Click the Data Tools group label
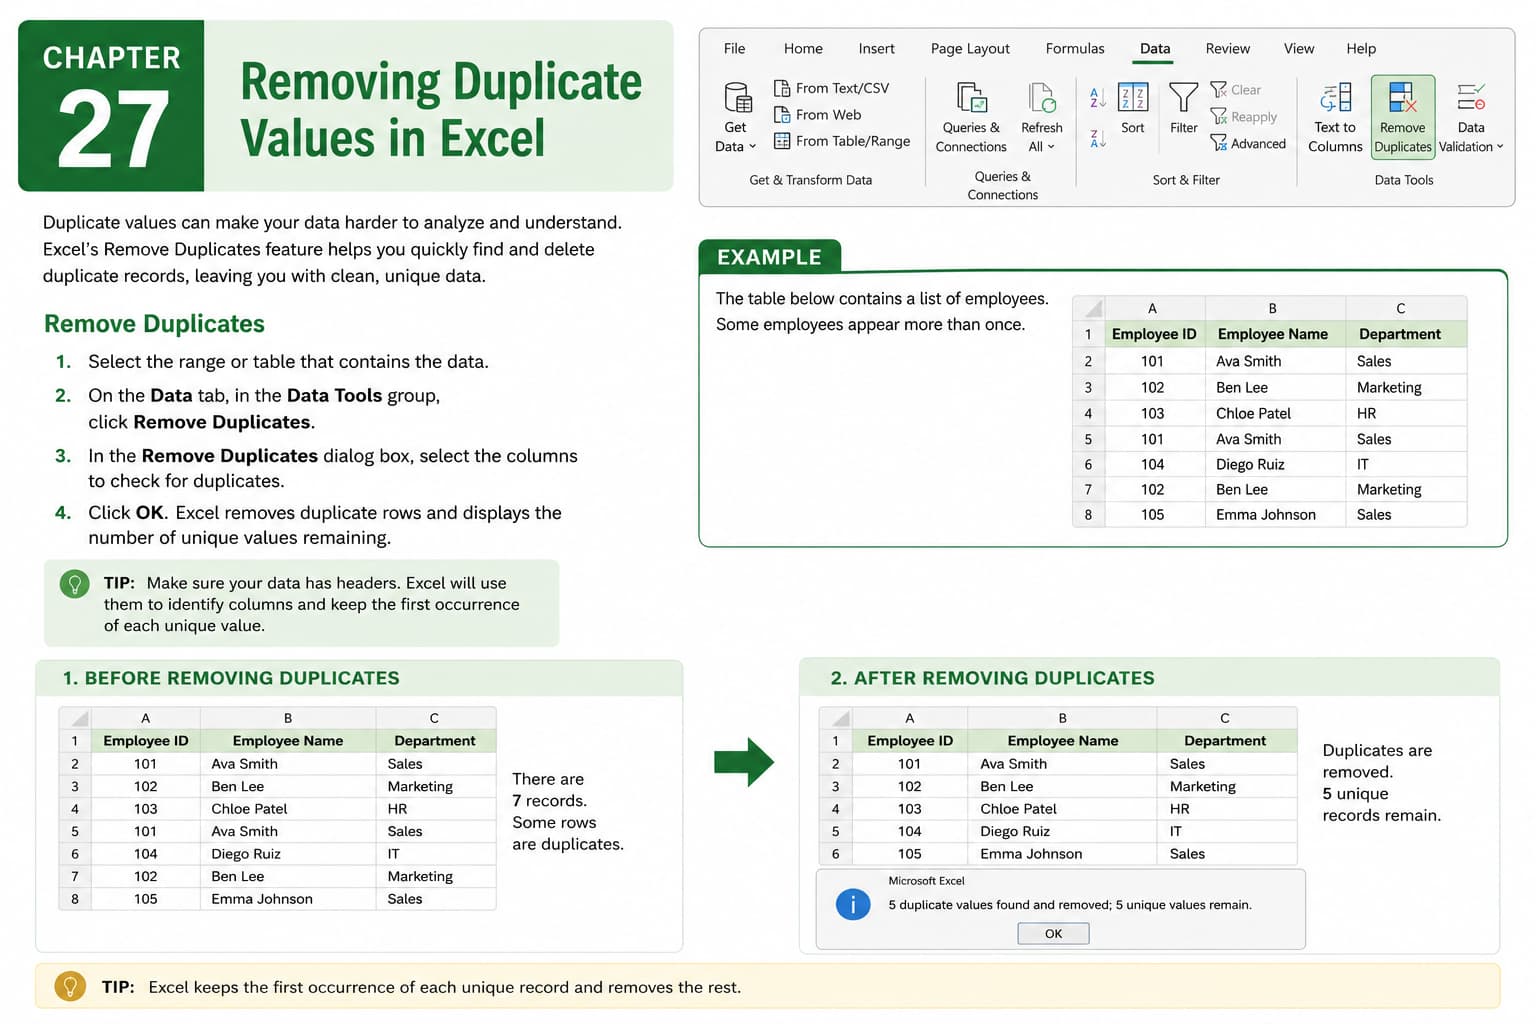 point(1403,180)
